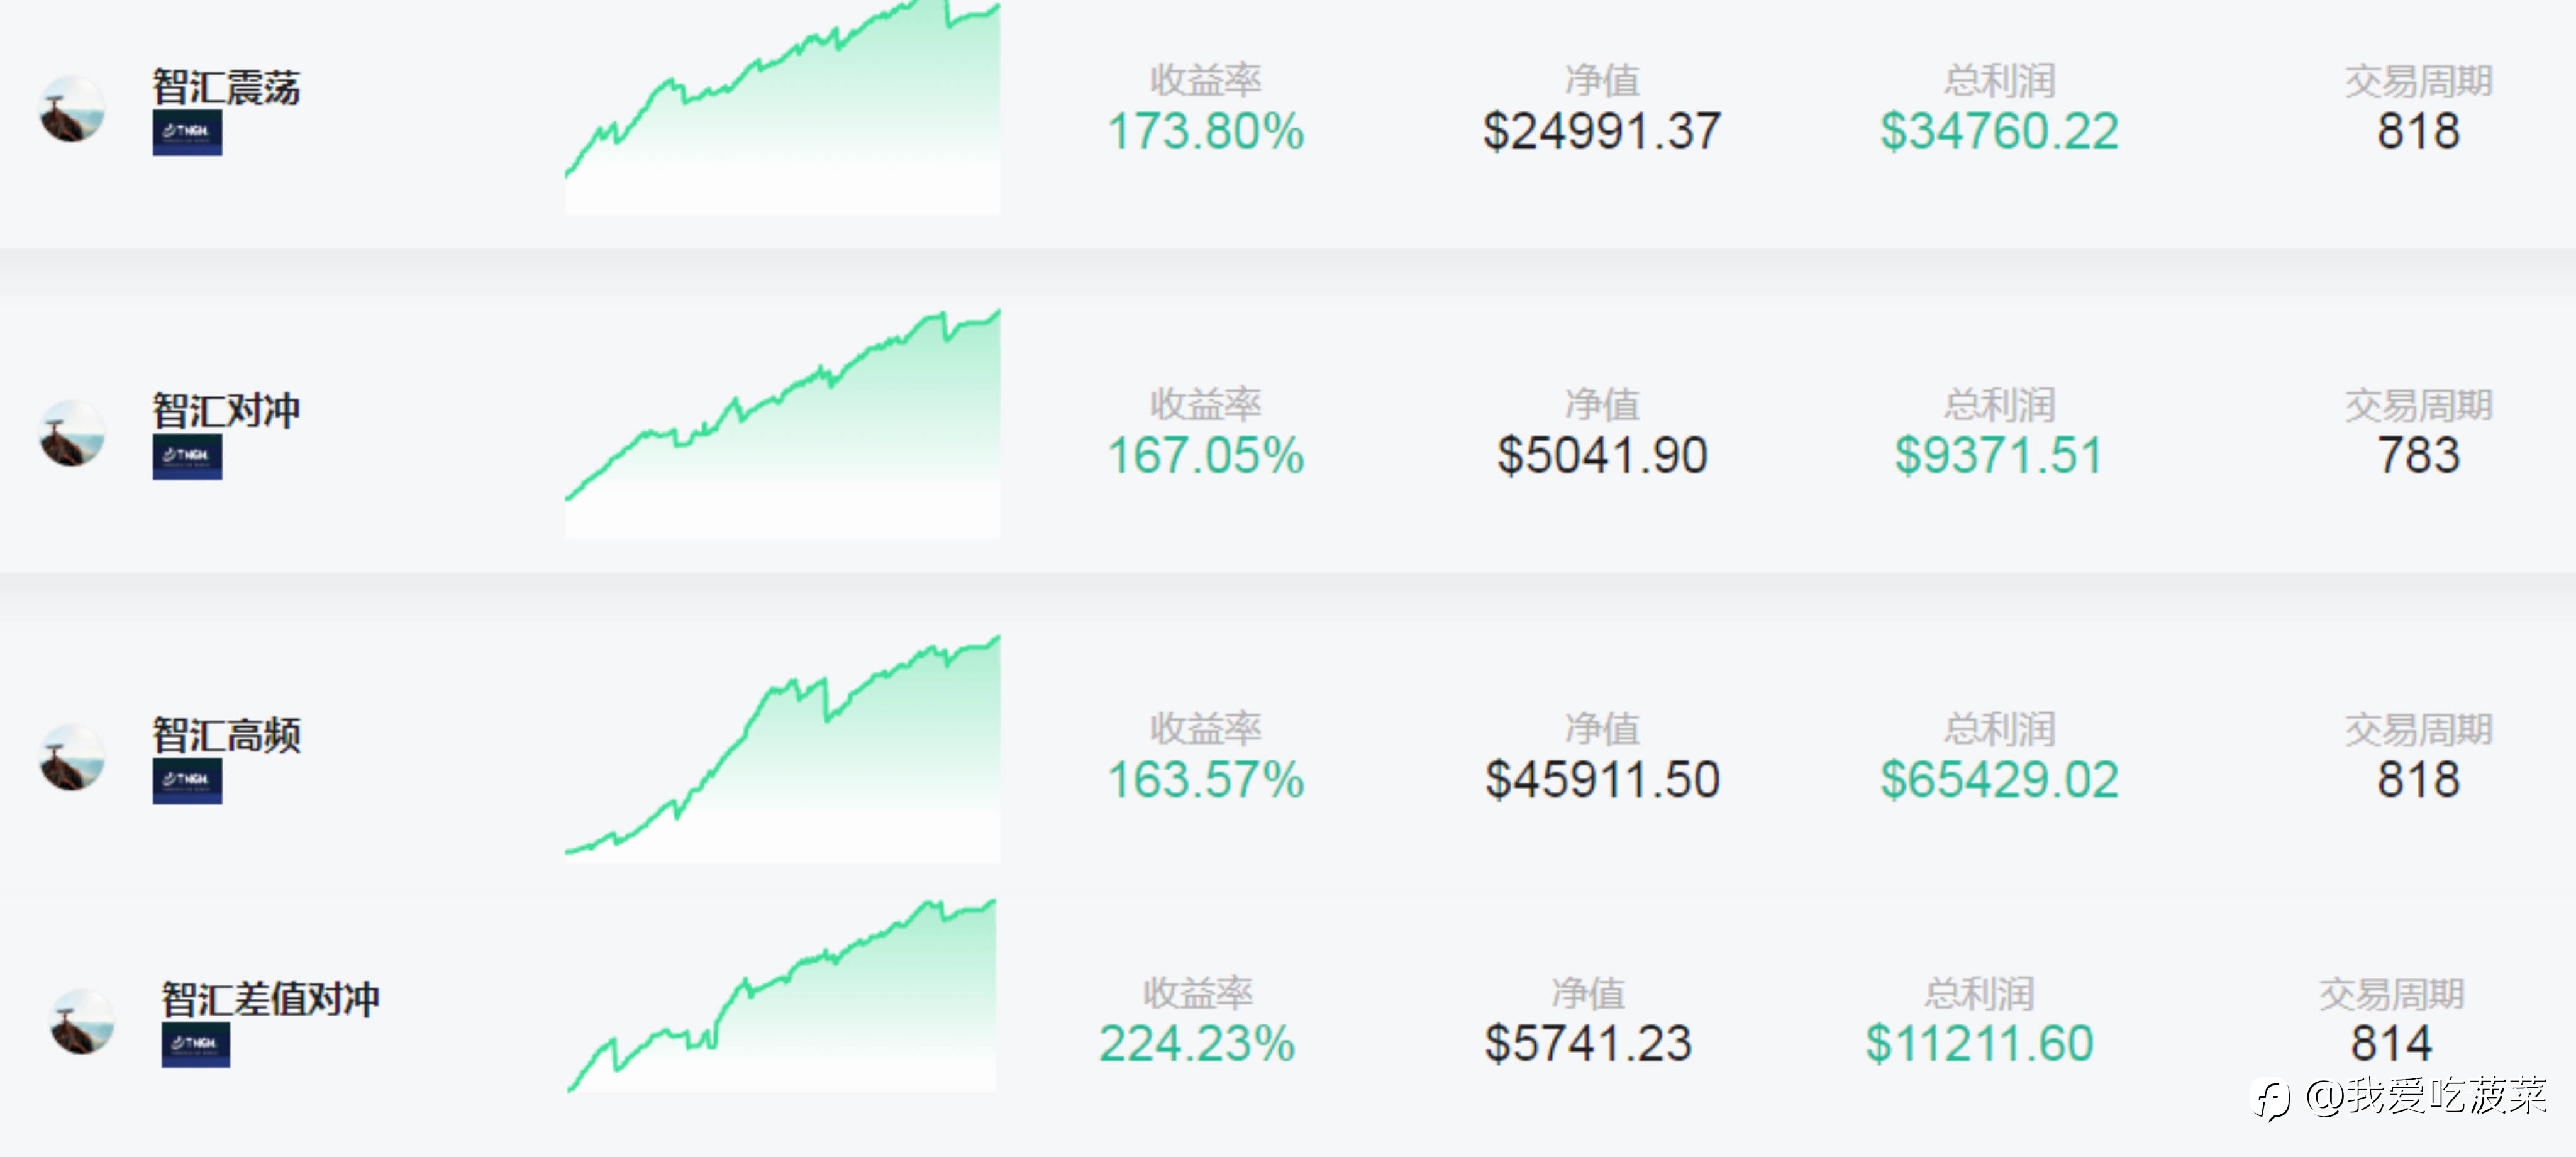Click the 224.23% return rate value
Screen dimensions: 2576x1157
pyautogui.click(x=1197, y=1043)
